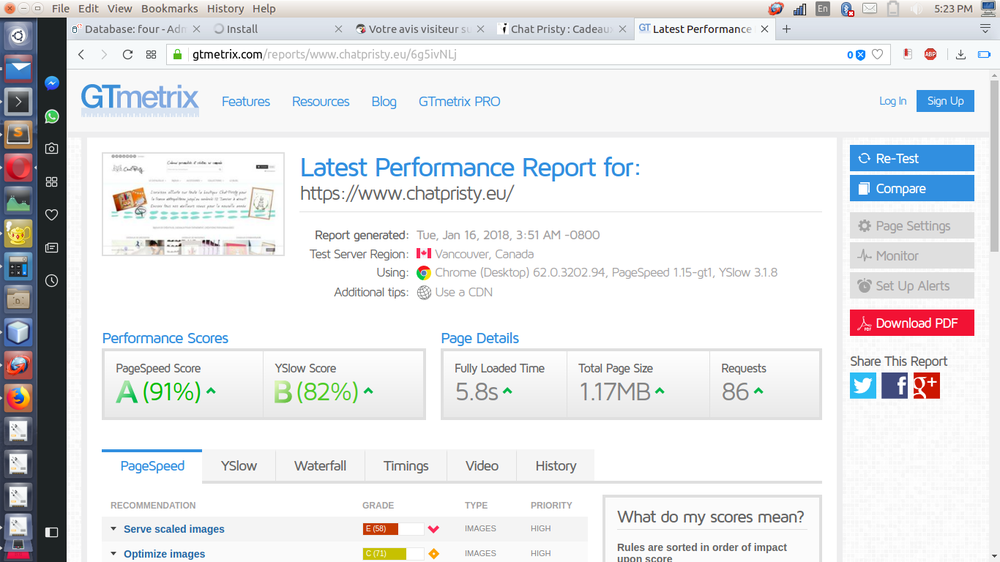Click the network signal indicator in system tray
This screenshot has width=1000, height=562.
pos(799,9)
